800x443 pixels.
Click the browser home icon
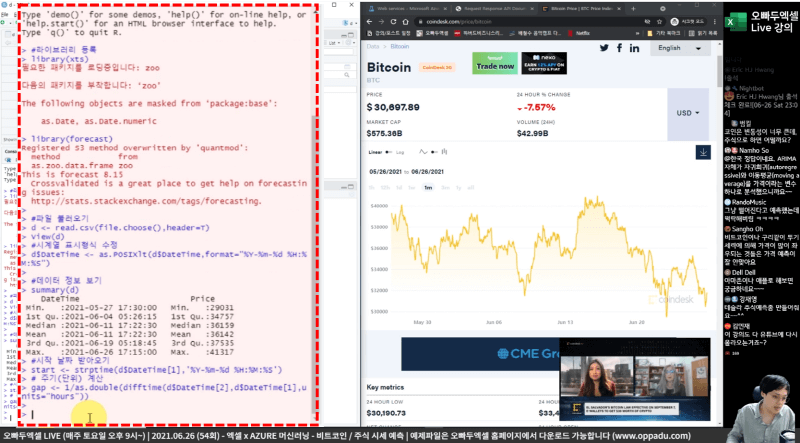pos(404,19)
